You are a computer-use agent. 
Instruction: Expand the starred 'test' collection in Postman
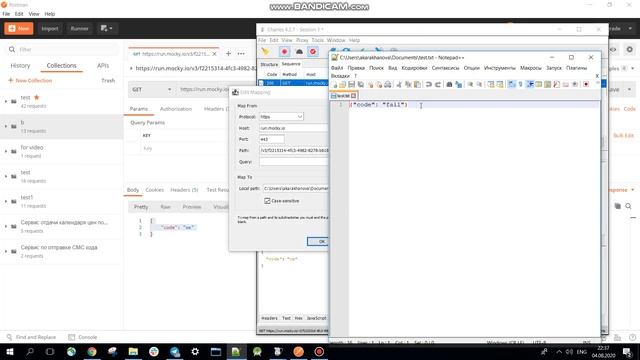[x=6, y=101]
